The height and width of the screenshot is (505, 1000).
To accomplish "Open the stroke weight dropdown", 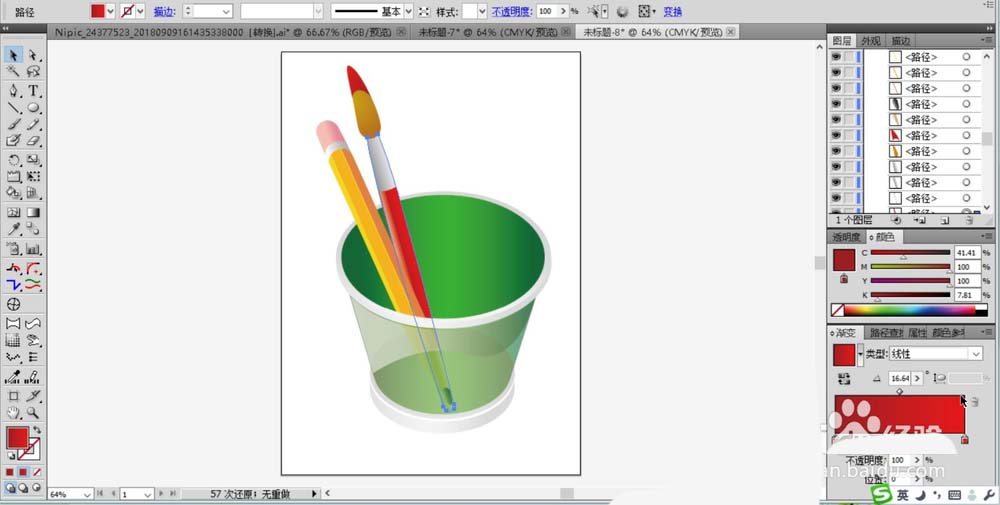I will point(226,11).
